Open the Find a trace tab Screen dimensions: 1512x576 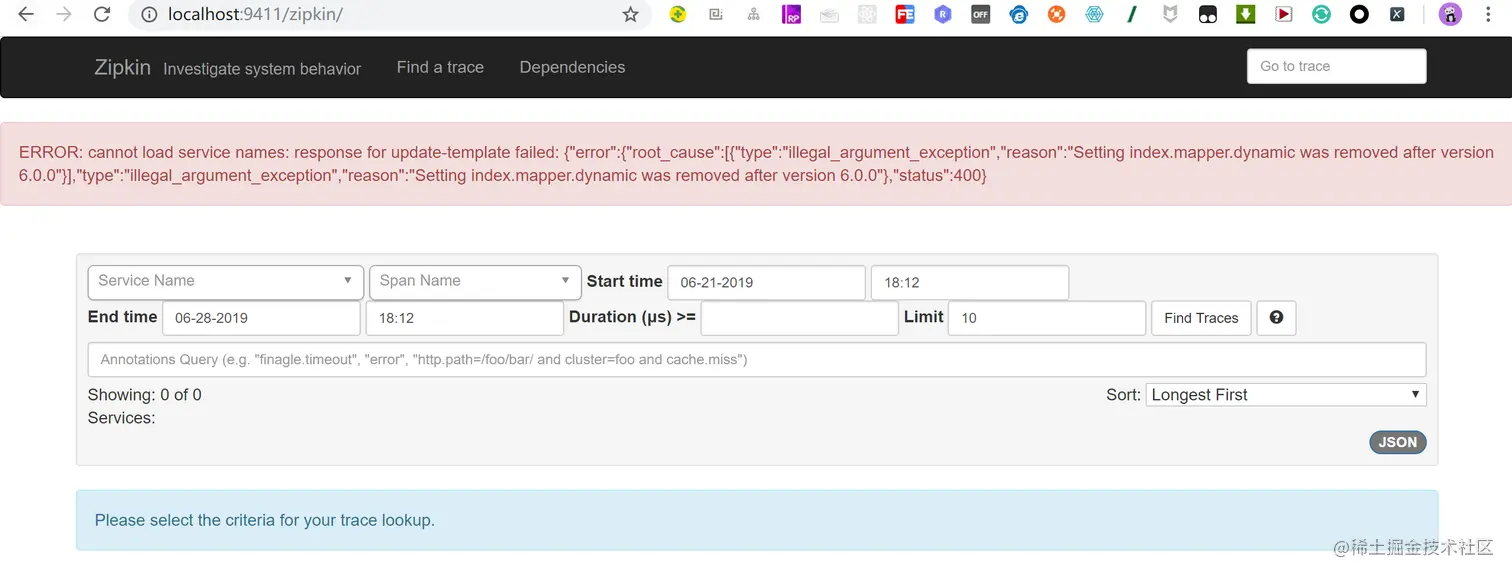(440, 67)
